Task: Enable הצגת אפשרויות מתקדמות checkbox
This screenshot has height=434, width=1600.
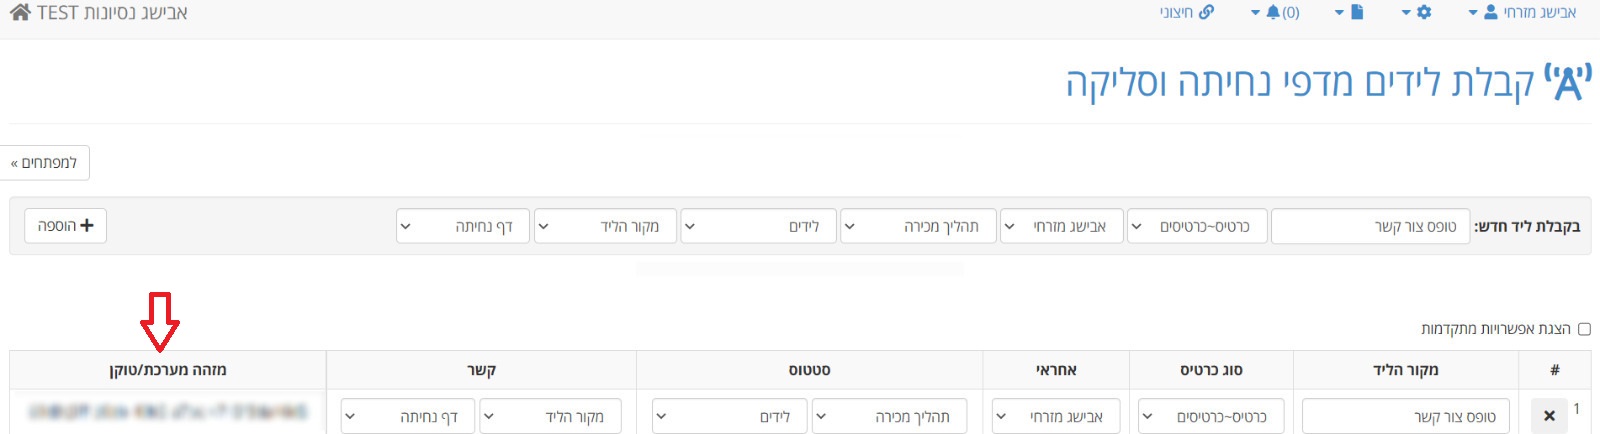Action: tap(1584, 329)
